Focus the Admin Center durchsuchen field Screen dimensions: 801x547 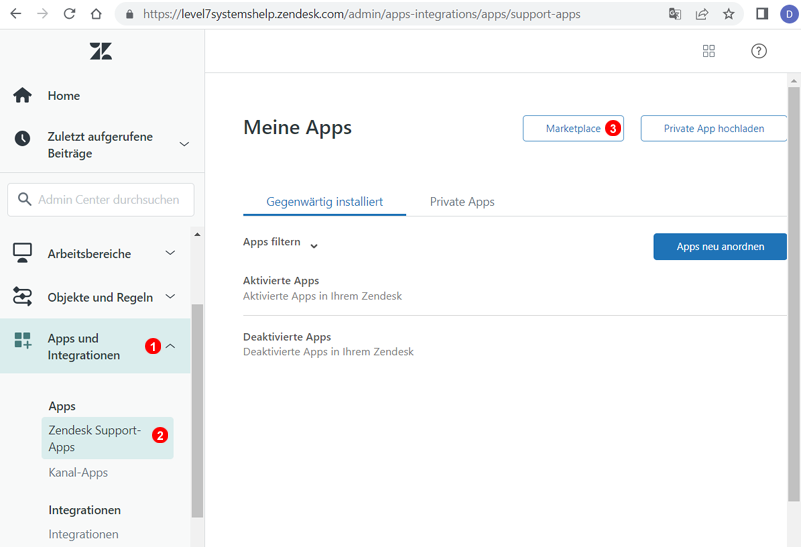point(101,200)
